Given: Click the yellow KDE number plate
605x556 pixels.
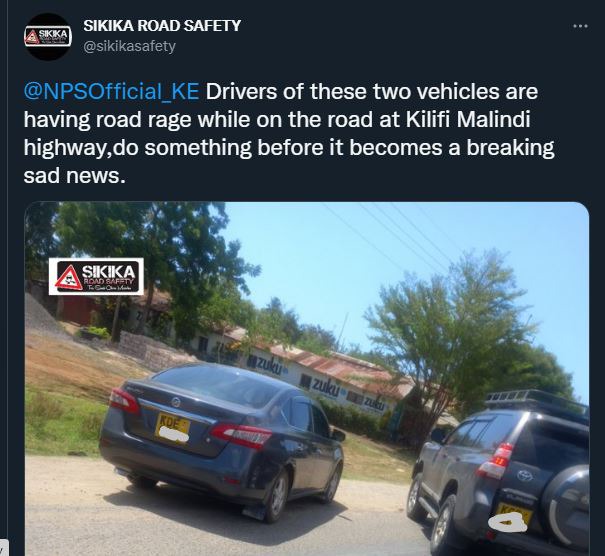Looking at the screenshot, I should [x=172, y=428].
